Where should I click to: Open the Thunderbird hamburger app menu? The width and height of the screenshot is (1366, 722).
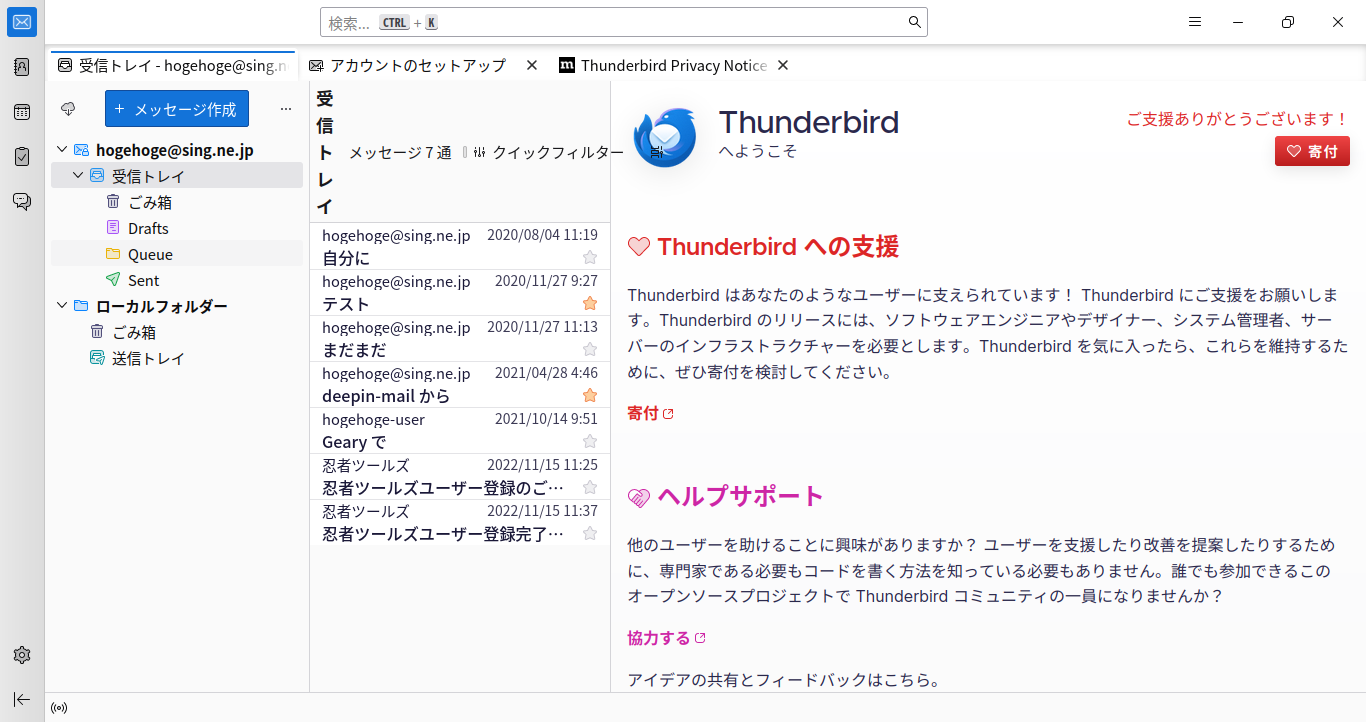click(x=1194, y=22)
